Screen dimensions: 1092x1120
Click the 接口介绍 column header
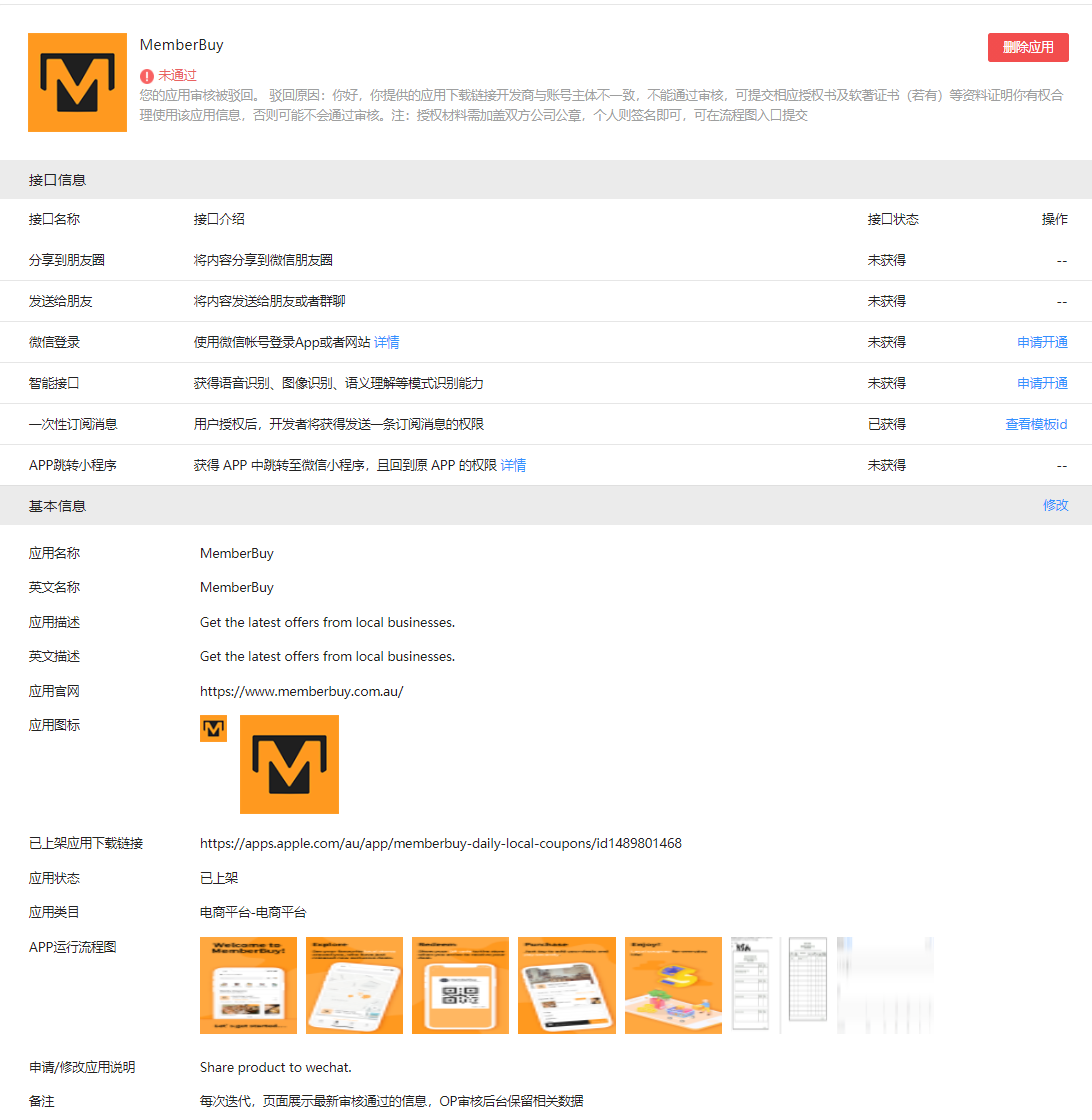click(x=219, y=219)
